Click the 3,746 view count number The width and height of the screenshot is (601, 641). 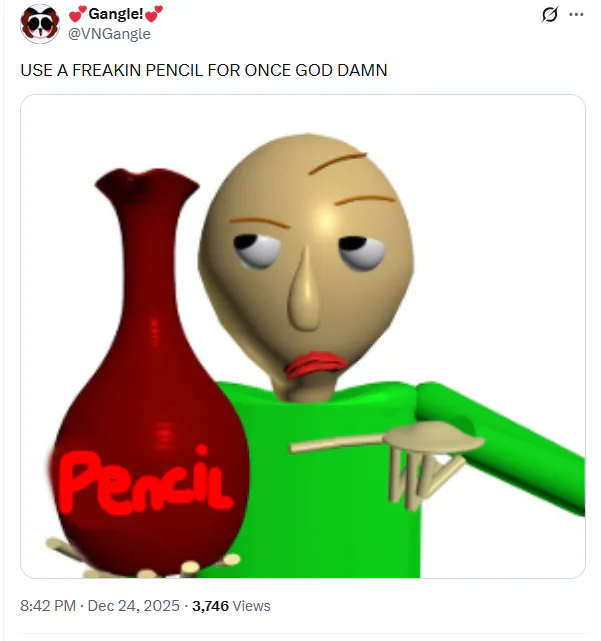[210, 606]
